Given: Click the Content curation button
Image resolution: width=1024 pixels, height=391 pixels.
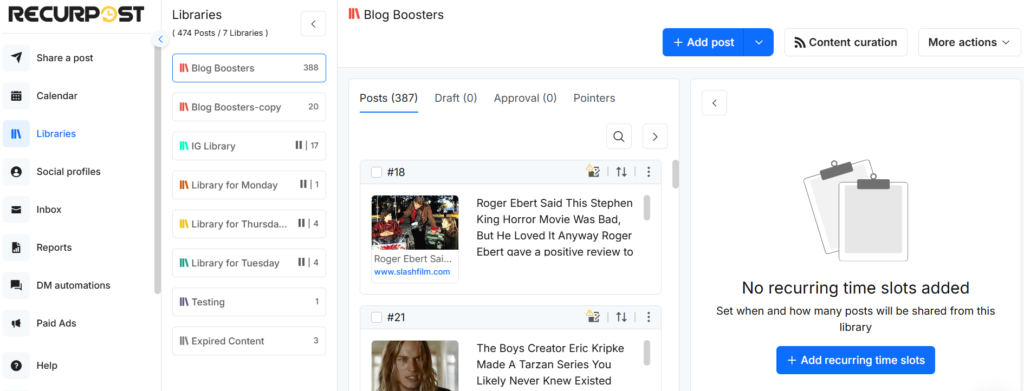Looking at the screenshot, I should [x=846, y=42].
